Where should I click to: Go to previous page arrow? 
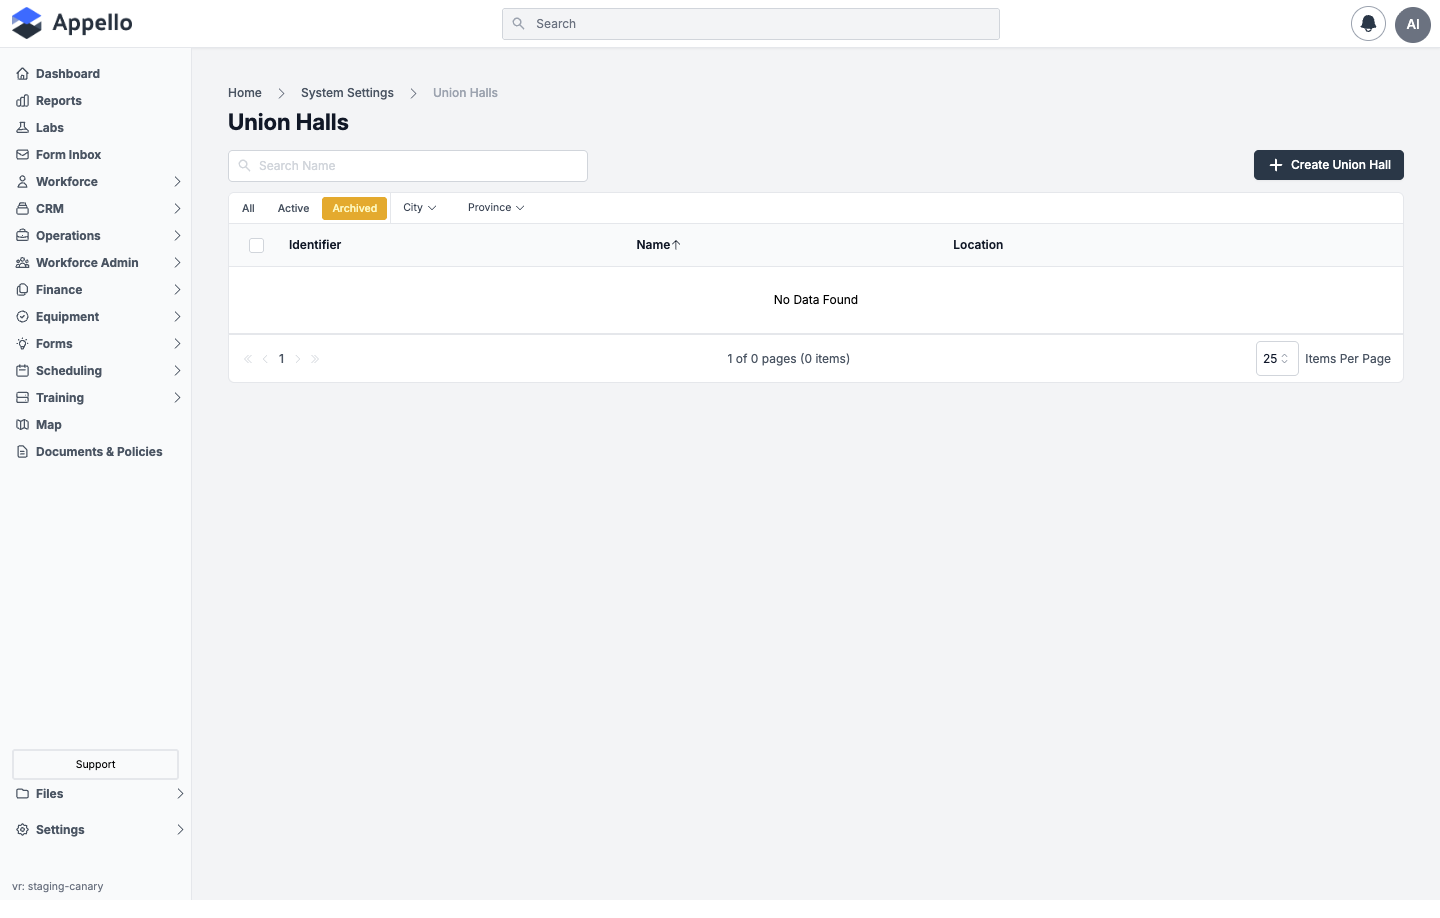click(265, 359)
